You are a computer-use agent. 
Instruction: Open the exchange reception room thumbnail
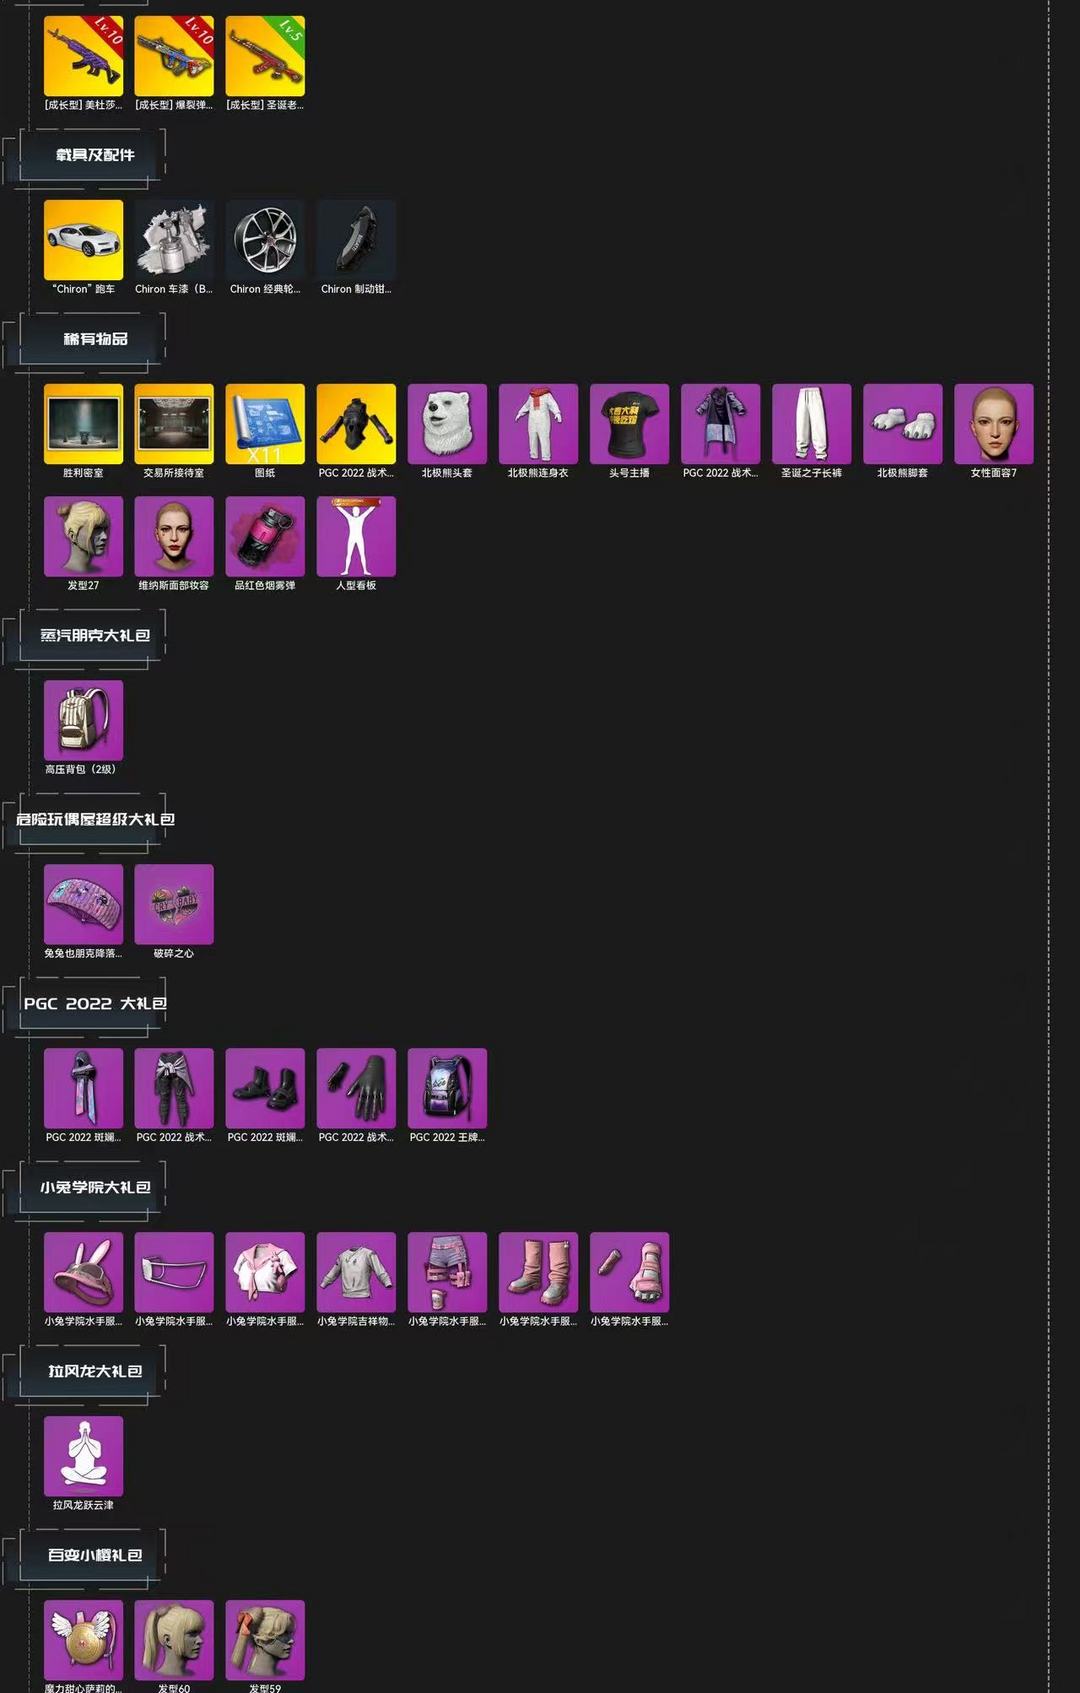click(174, 424)
